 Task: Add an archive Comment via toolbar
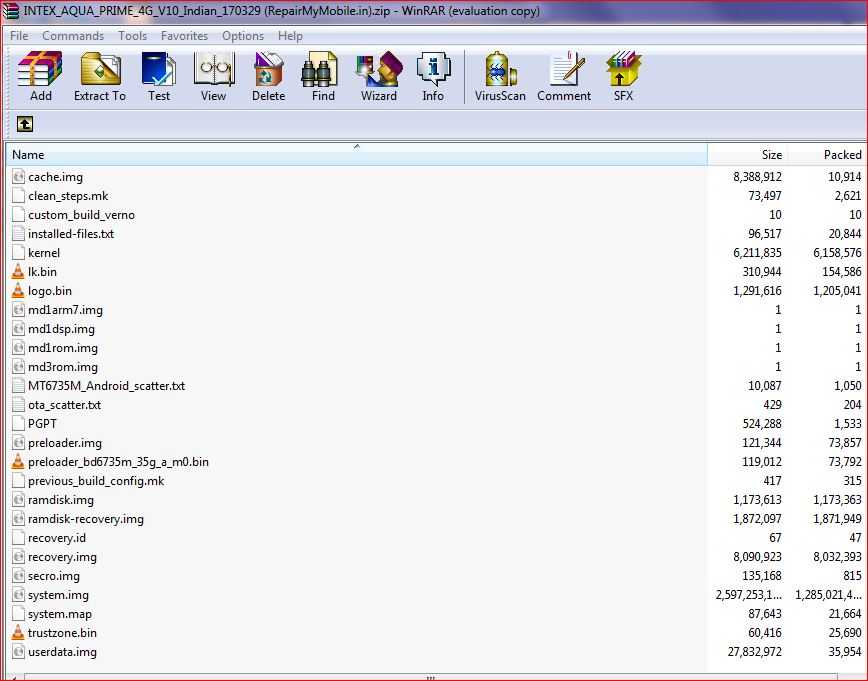(x=564, y=76)
